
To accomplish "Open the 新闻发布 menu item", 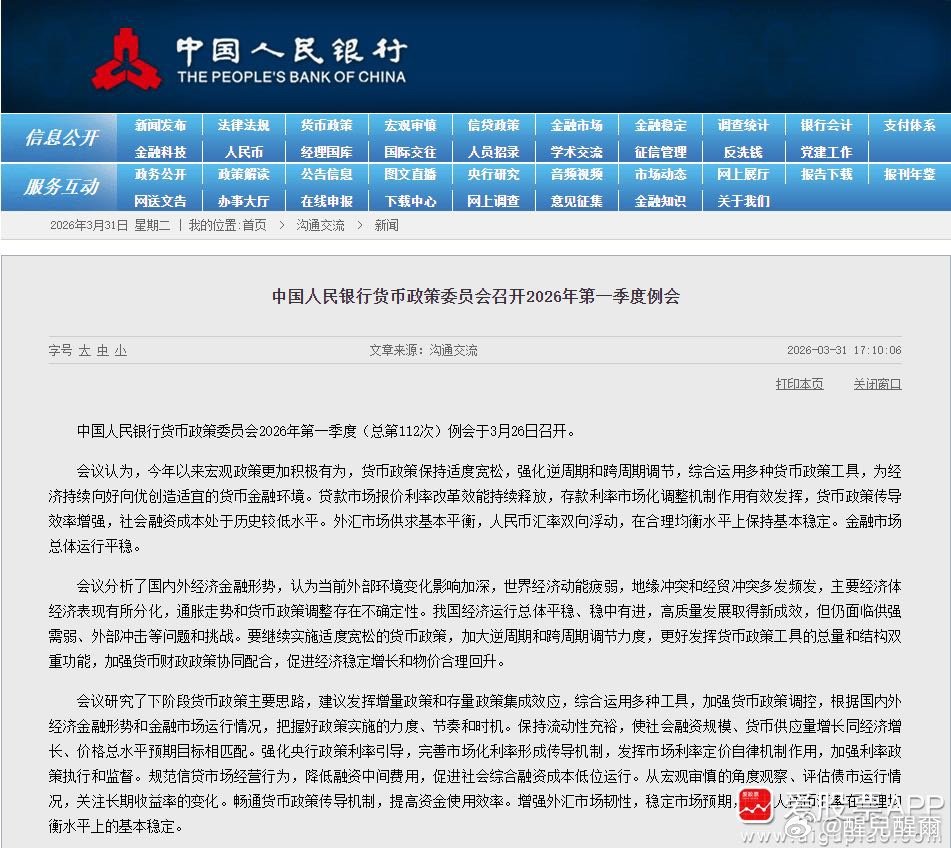I will pos(161,125).
